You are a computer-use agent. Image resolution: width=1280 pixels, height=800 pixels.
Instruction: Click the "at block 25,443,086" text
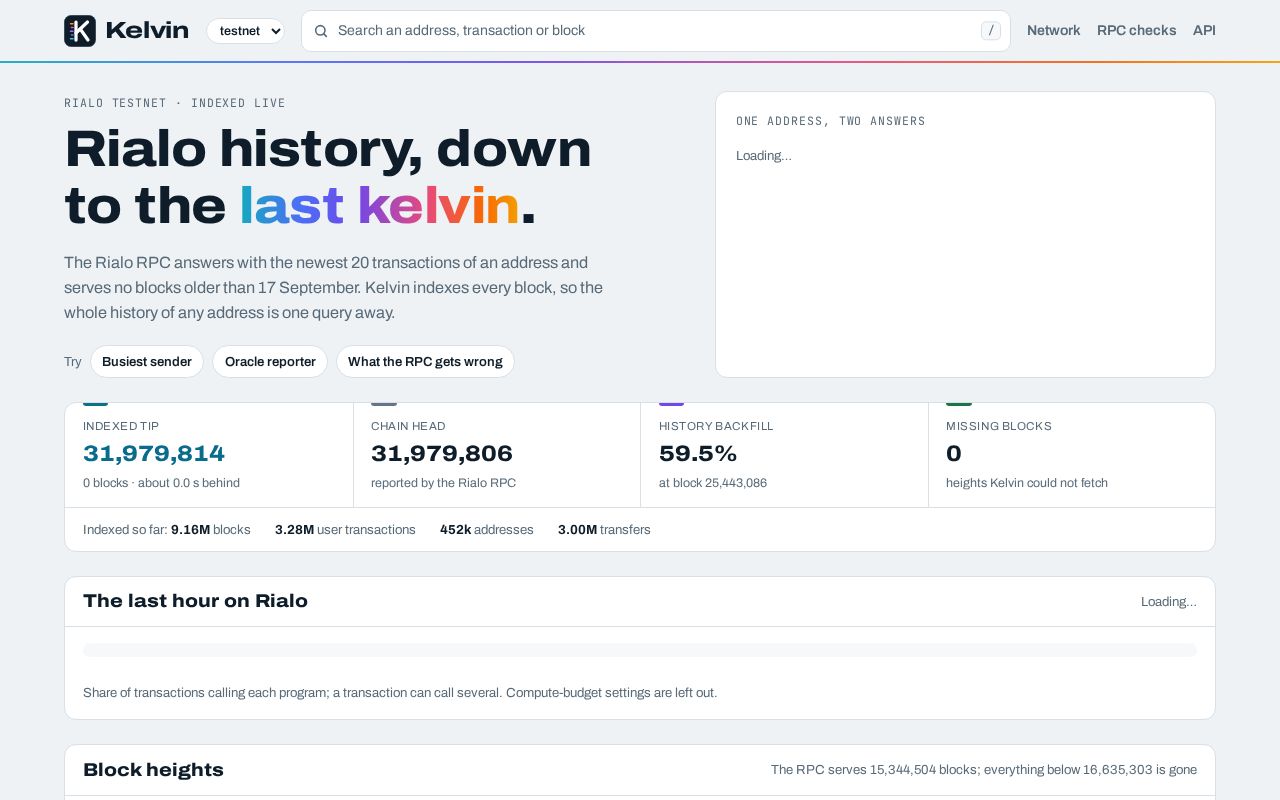(x=713, y=483)
